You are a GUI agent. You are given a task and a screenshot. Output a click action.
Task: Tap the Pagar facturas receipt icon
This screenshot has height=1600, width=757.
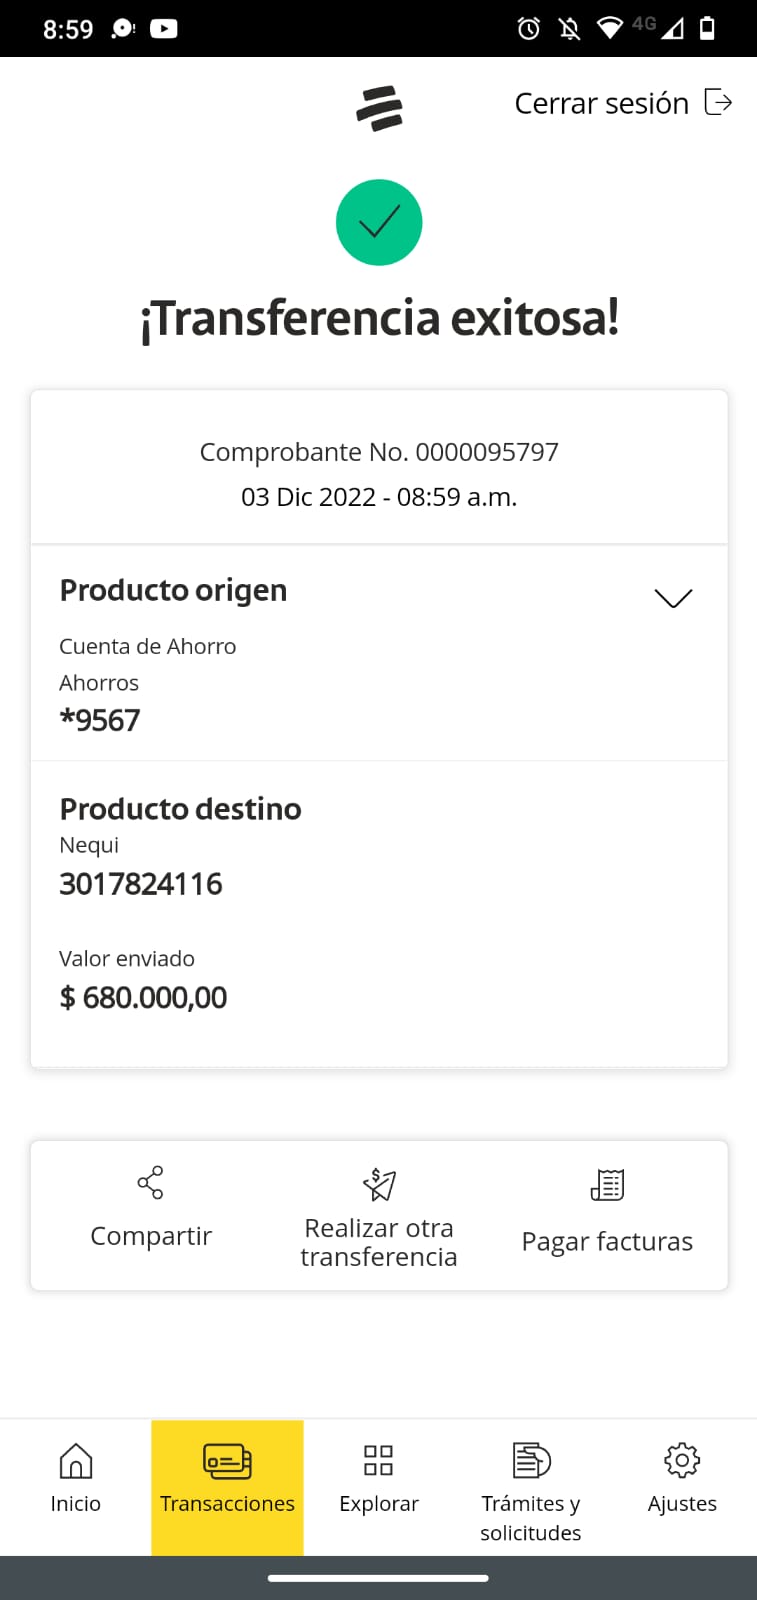pyautogui.click(x=607, y=1185)
